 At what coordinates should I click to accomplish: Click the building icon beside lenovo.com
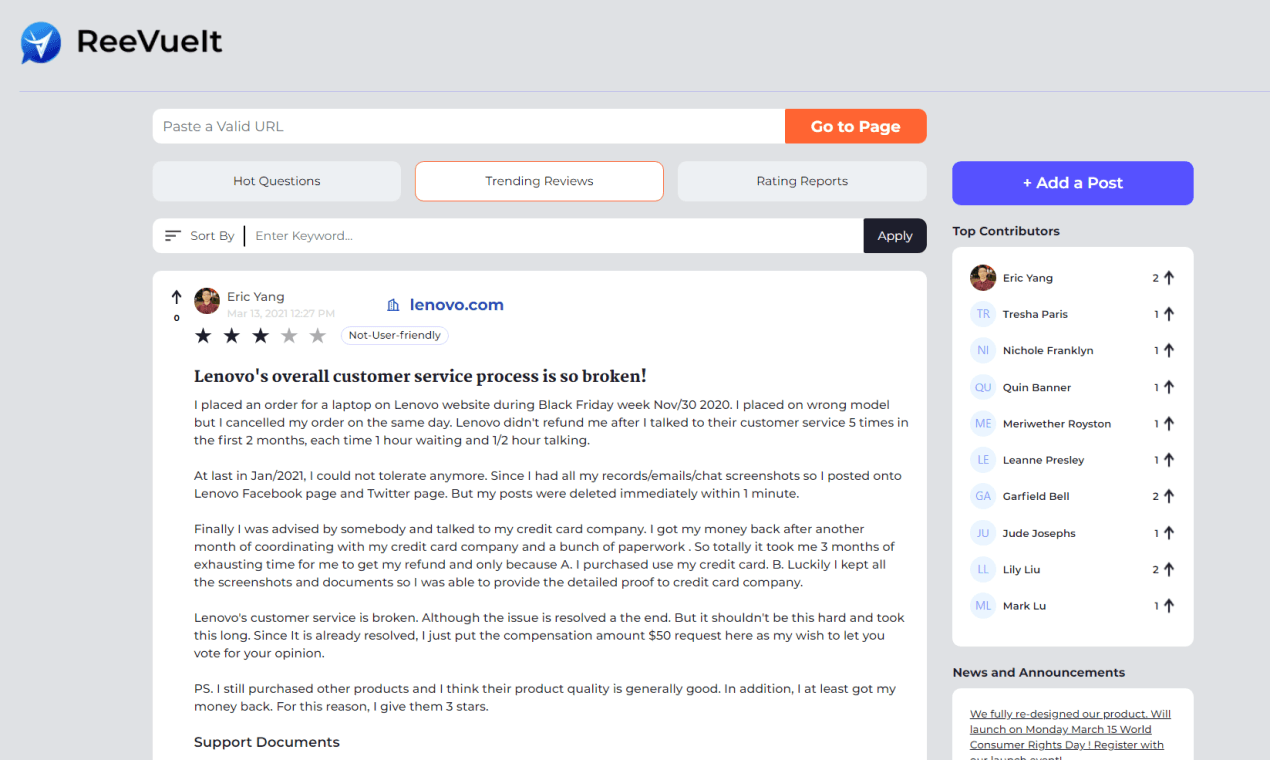click(x=393, y=305)
